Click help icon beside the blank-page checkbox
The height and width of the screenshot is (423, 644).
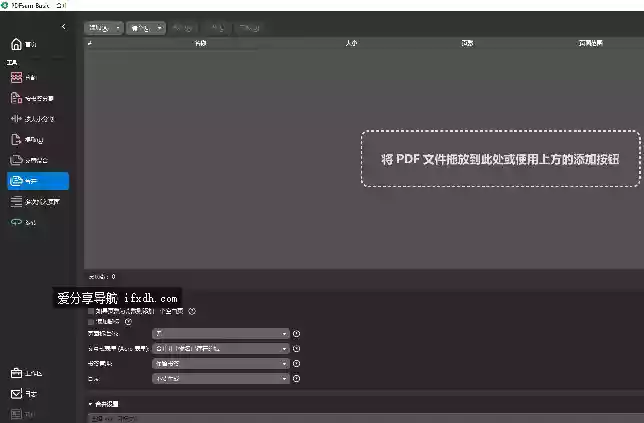[192, 311]
